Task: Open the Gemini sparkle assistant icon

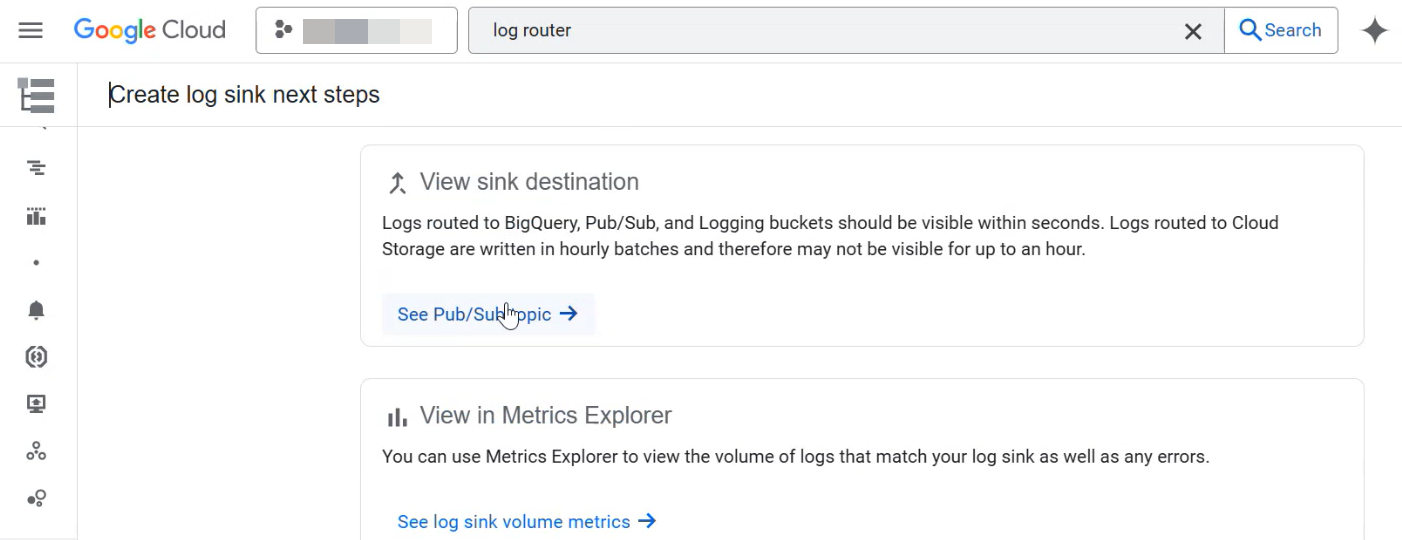Action: (1375, 31)
